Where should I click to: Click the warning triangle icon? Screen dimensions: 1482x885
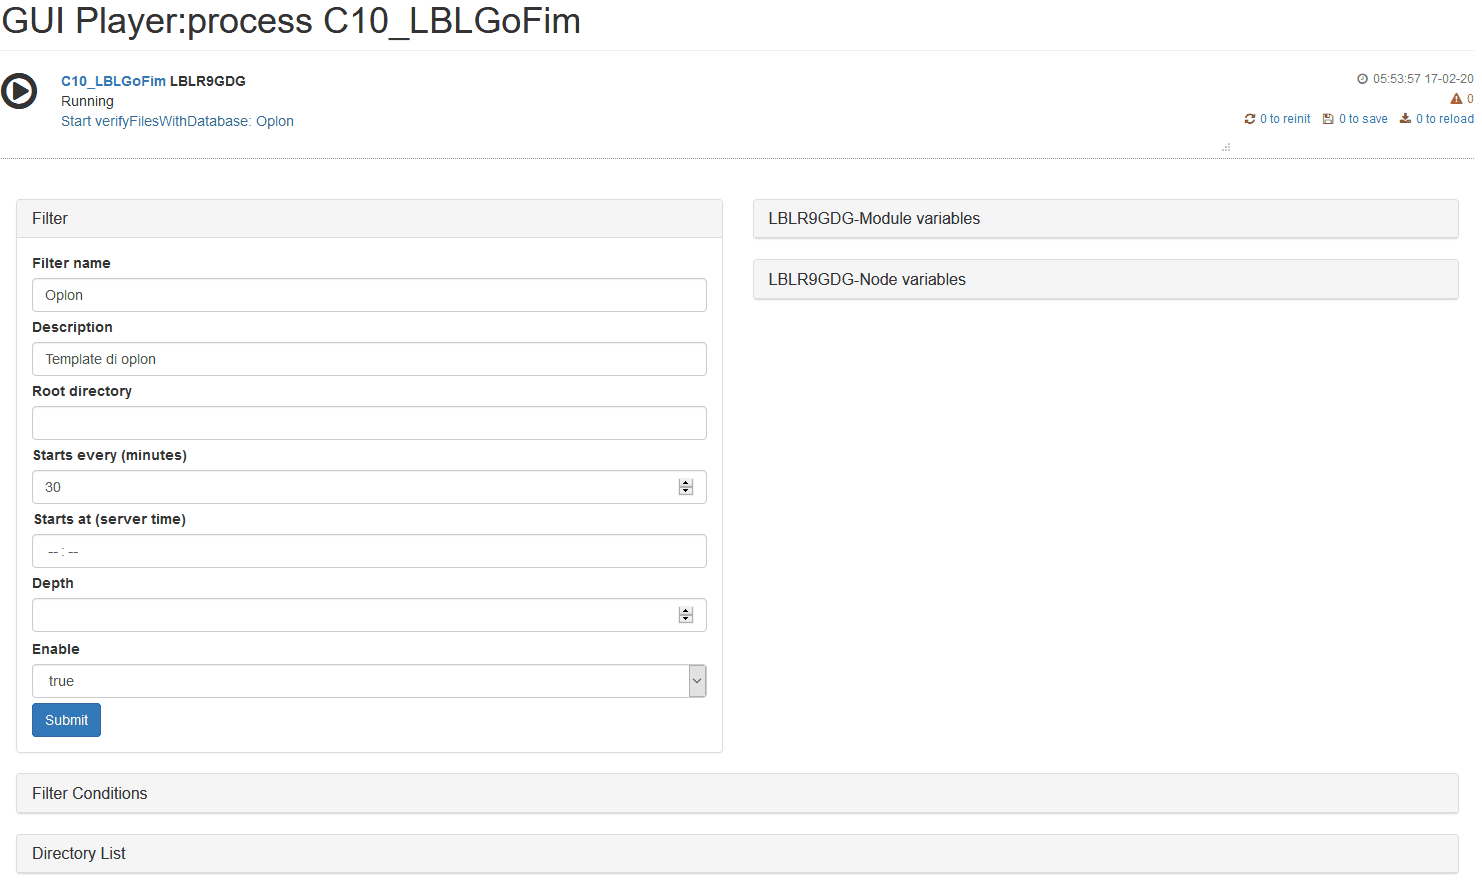[x=1456, y=99]
